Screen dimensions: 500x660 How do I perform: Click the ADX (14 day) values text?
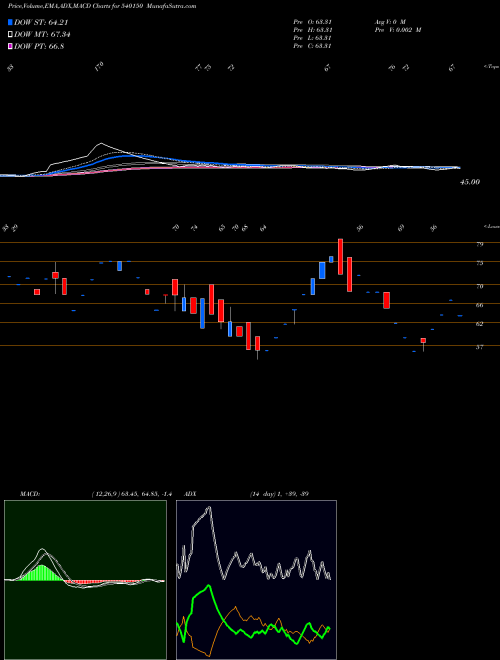[279, 494]
